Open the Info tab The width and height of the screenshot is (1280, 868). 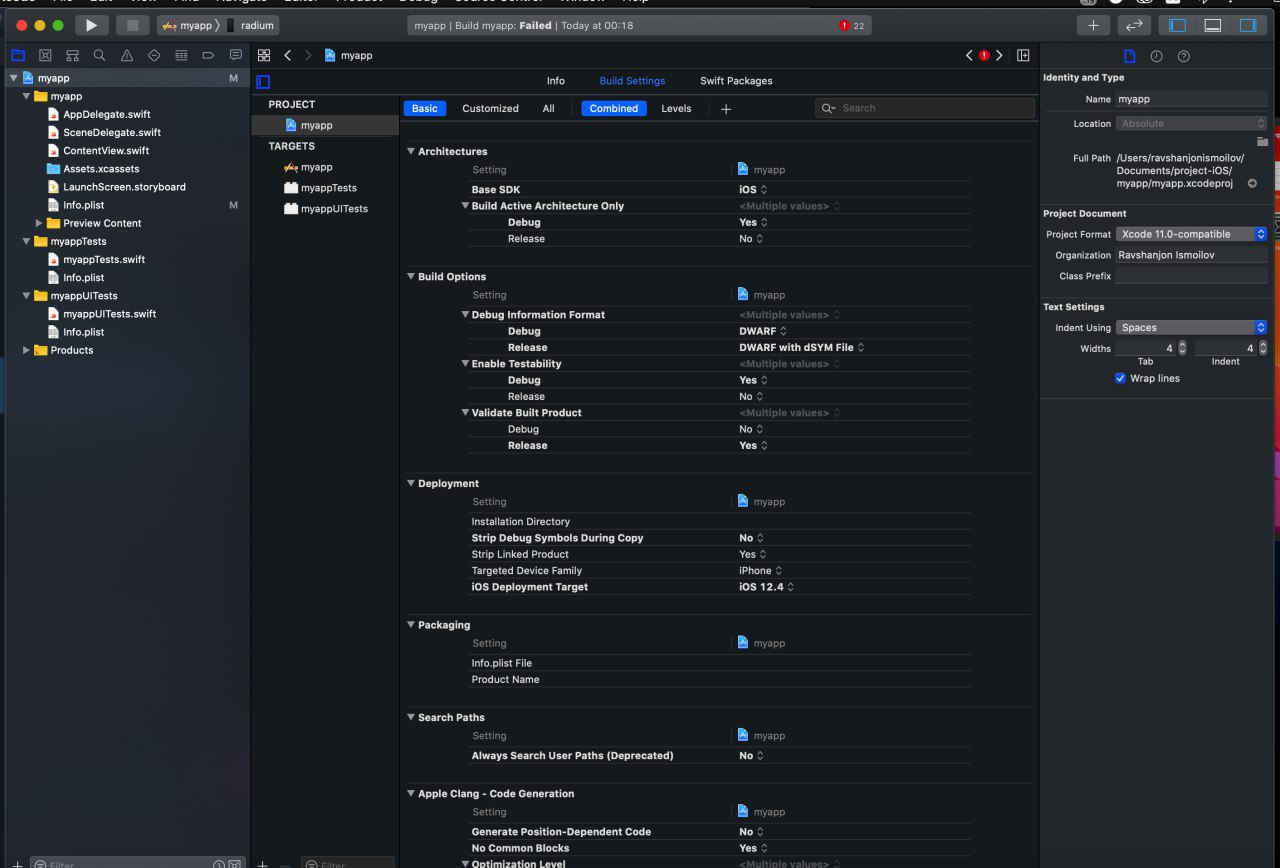pos(556,81)
